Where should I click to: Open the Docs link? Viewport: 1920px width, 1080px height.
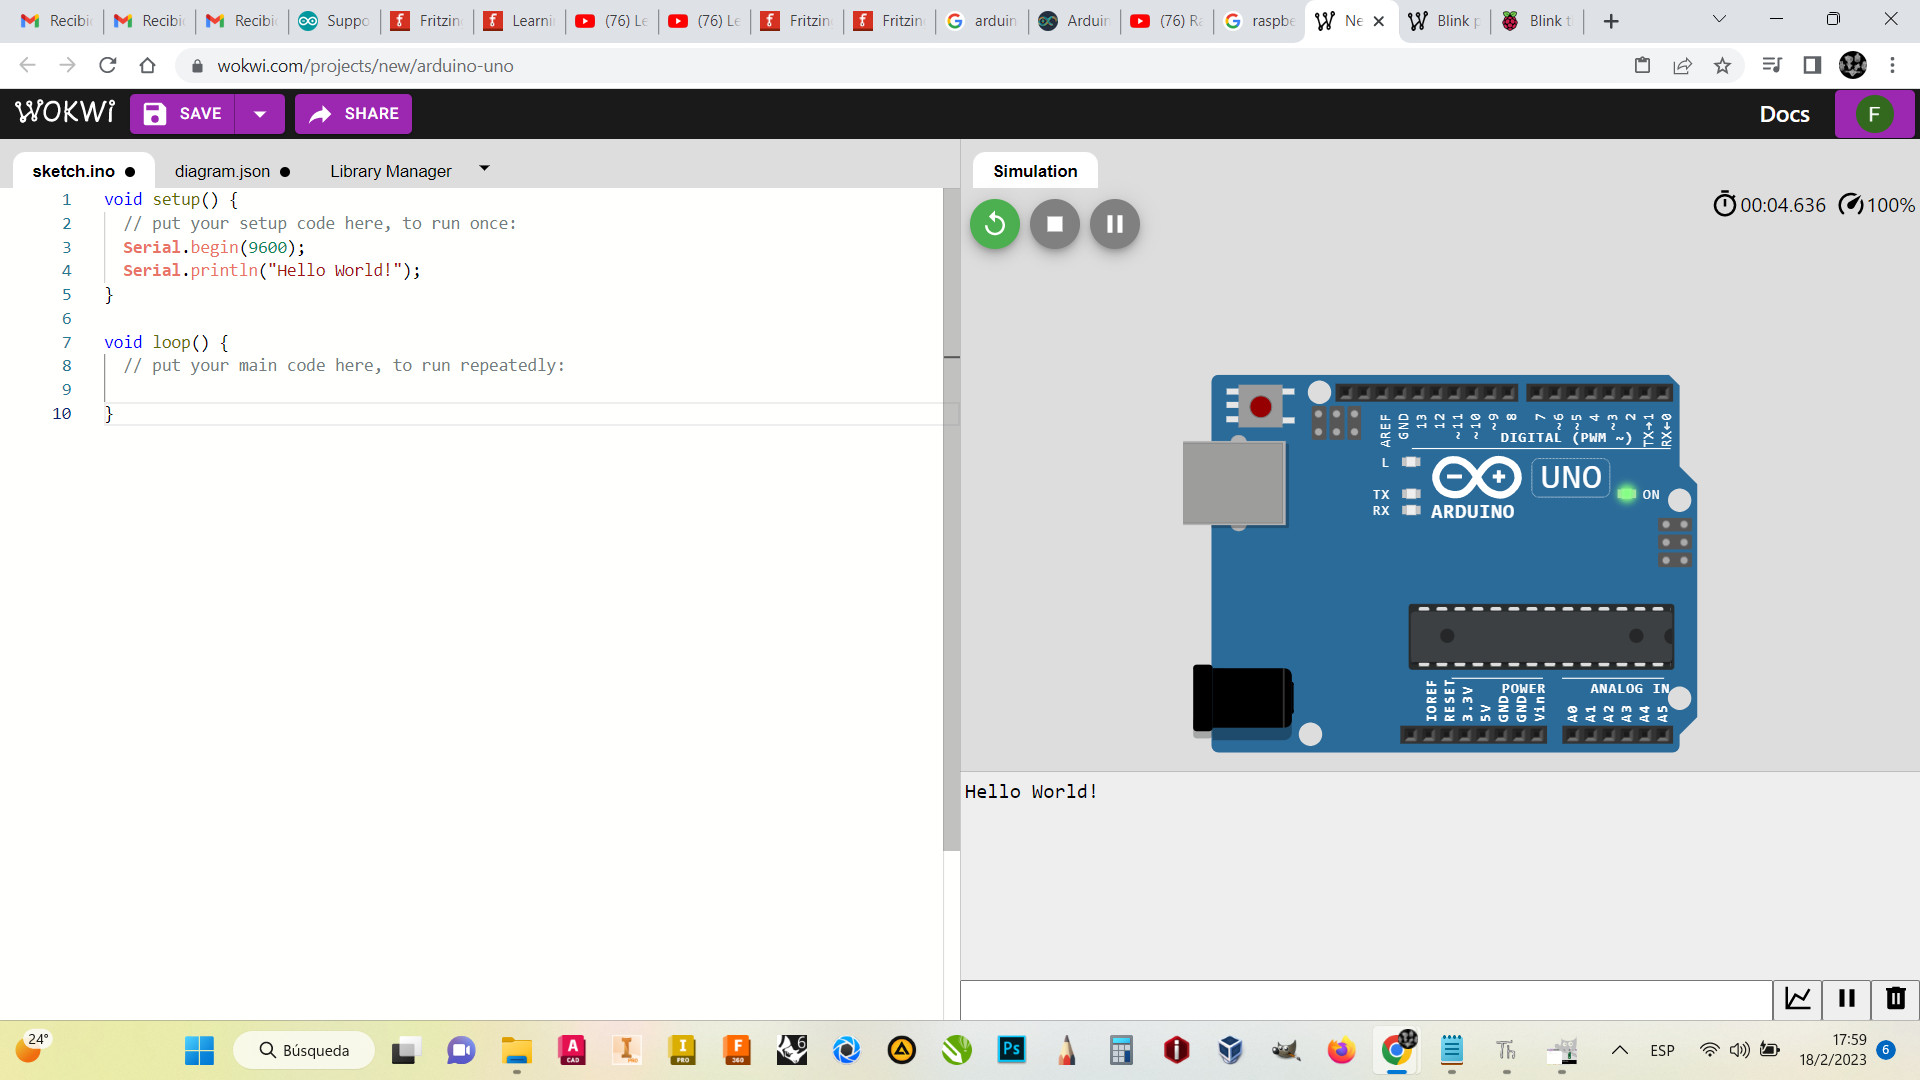pyautogui.click(x=1784, y=114)
